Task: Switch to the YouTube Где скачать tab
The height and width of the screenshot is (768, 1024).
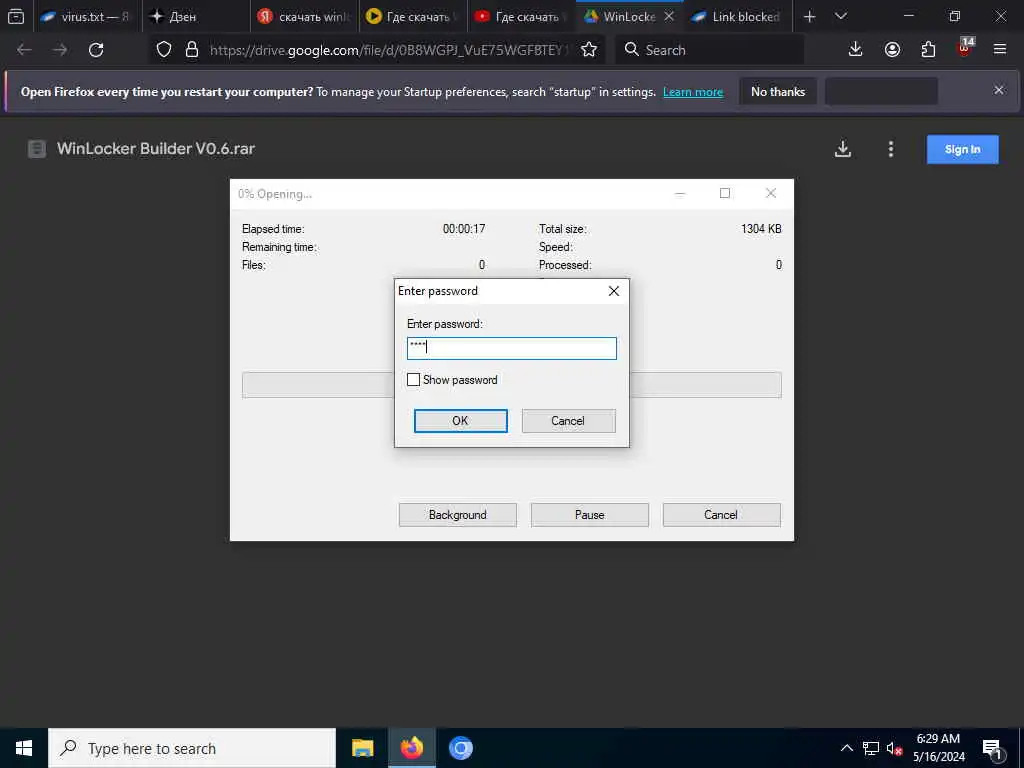Action: (521, 16)
